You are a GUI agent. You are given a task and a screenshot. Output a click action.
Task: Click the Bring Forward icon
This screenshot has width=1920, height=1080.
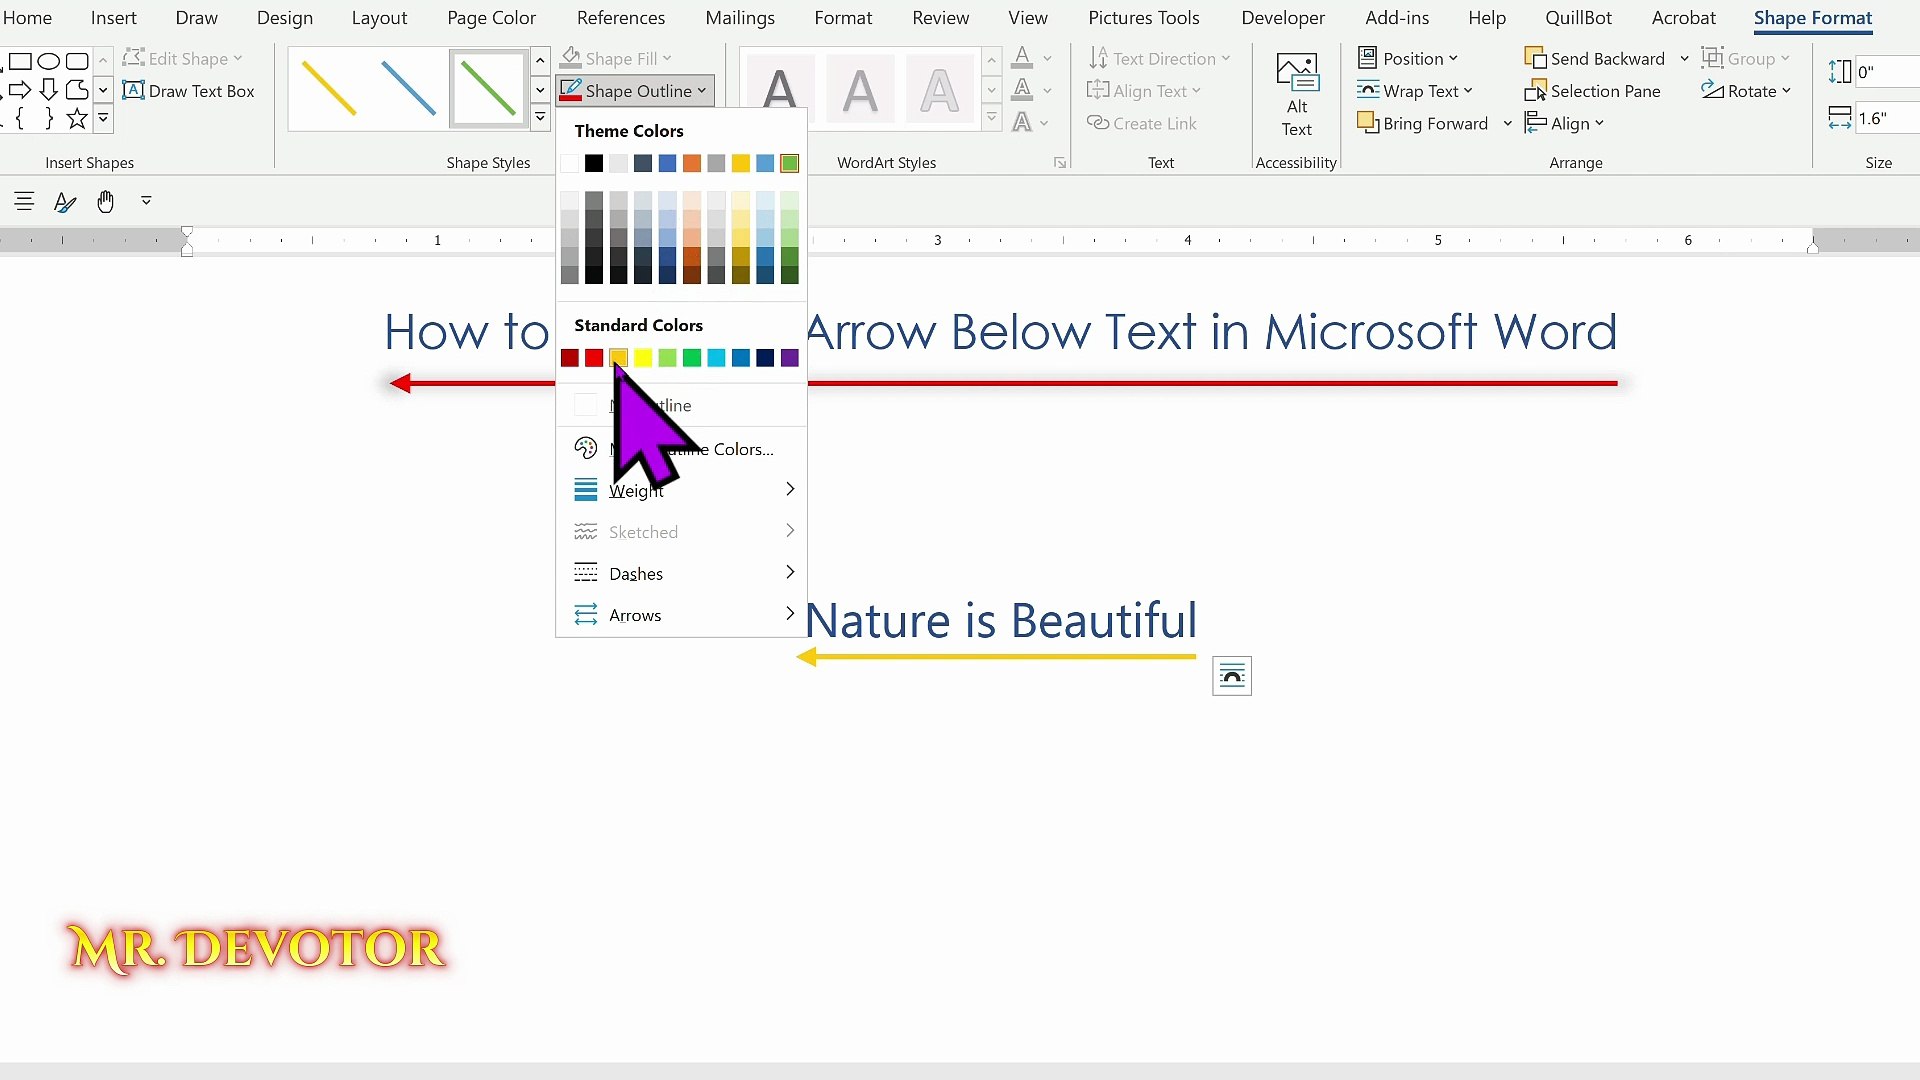pos(1368,123)
